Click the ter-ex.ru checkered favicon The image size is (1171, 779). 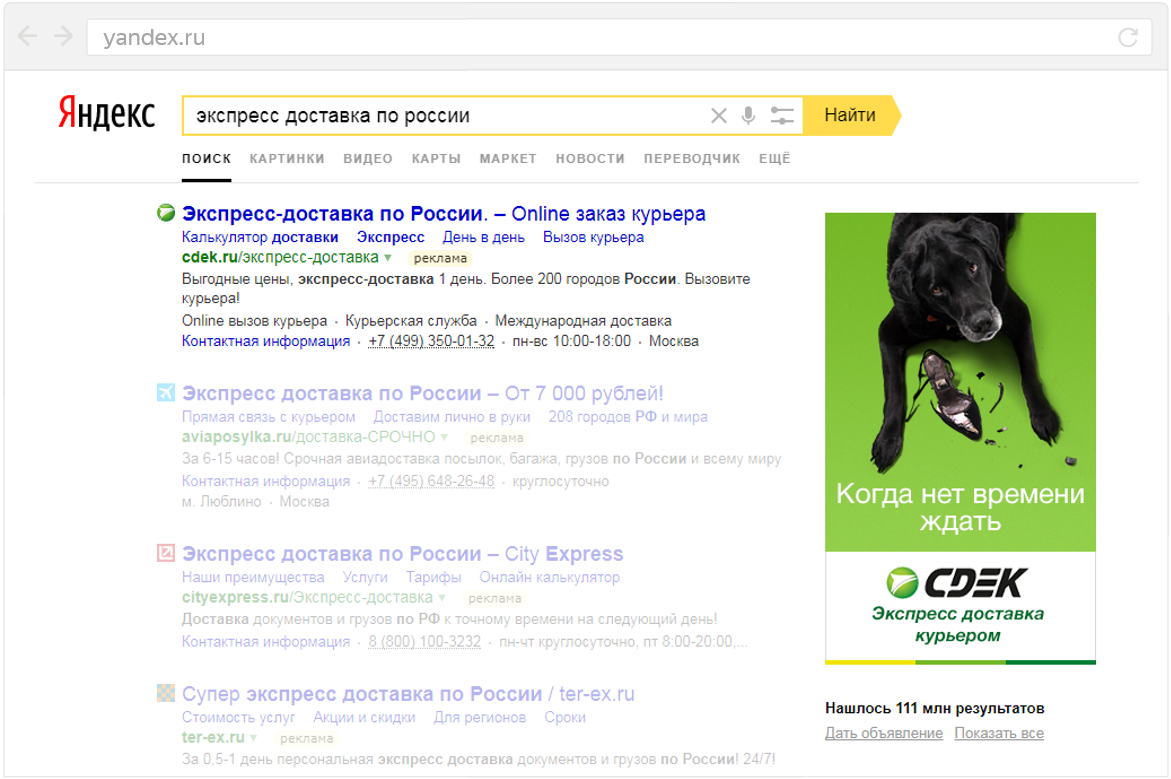[x=166, y=693]
